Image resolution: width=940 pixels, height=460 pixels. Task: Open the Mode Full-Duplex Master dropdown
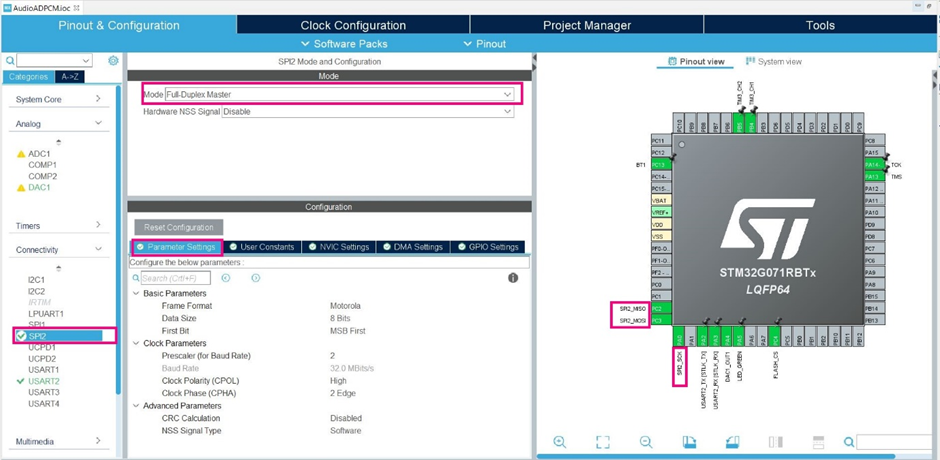(339, 94)
